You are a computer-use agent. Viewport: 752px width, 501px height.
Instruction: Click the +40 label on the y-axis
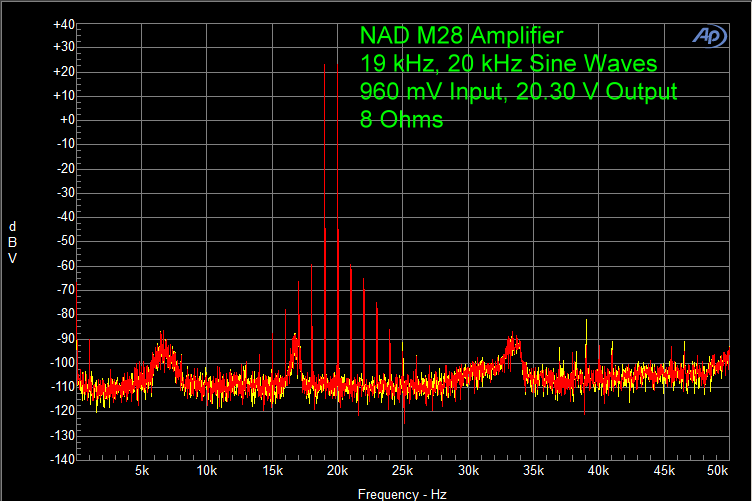(x=62, y=23)
